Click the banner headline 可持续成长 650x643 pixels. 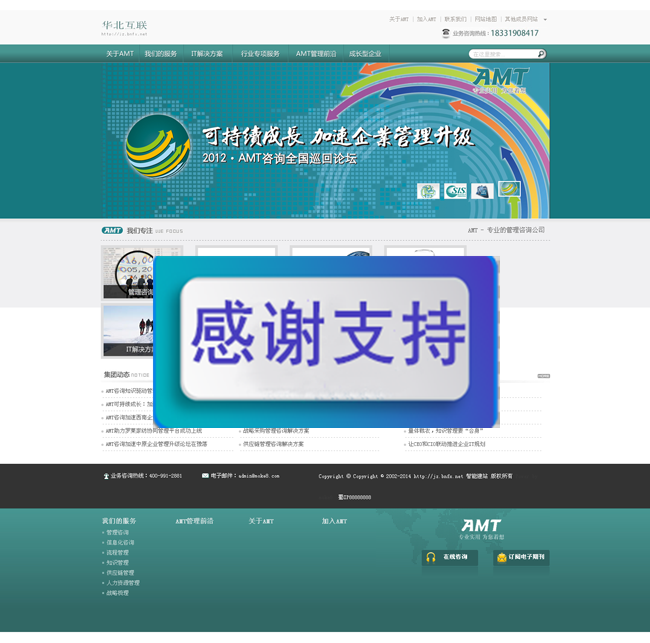253,136
